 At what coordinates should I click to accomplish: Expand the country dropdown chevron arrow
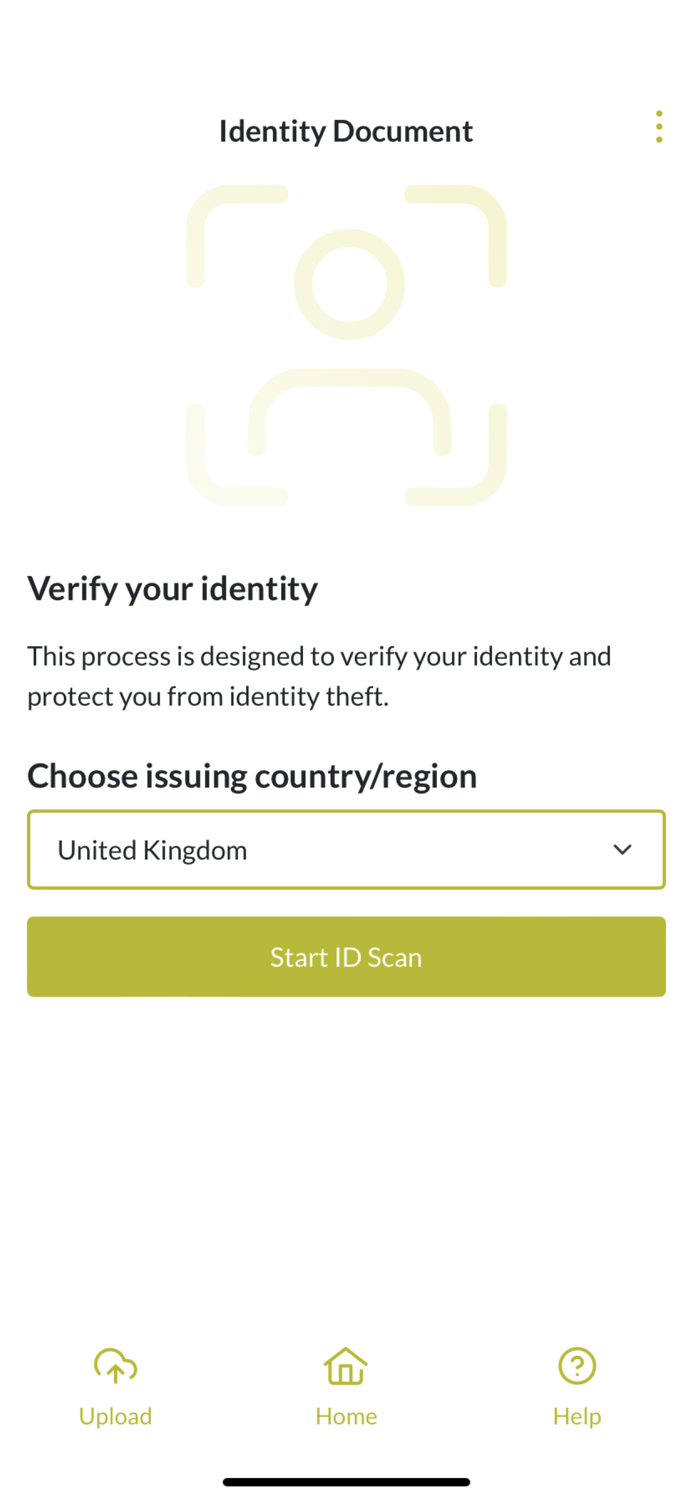pos(622,850)
